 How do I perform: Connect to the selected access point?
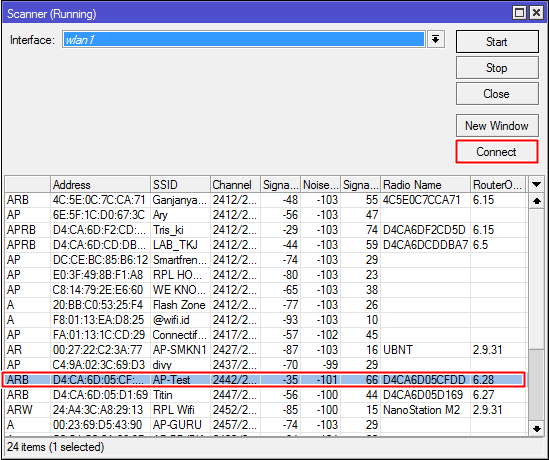click(497, 152)
